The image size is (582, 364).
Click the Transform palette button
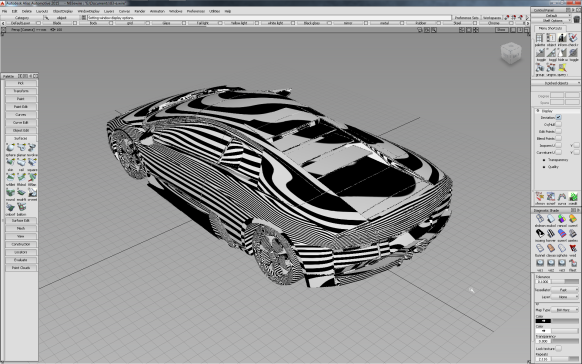21,91
